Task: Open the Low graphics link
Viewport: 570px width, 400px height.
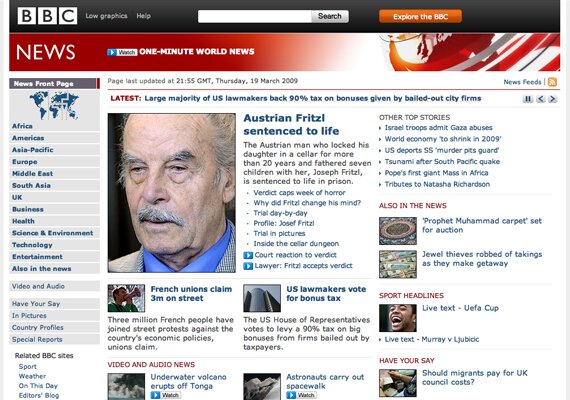Action: pos(107,16)
